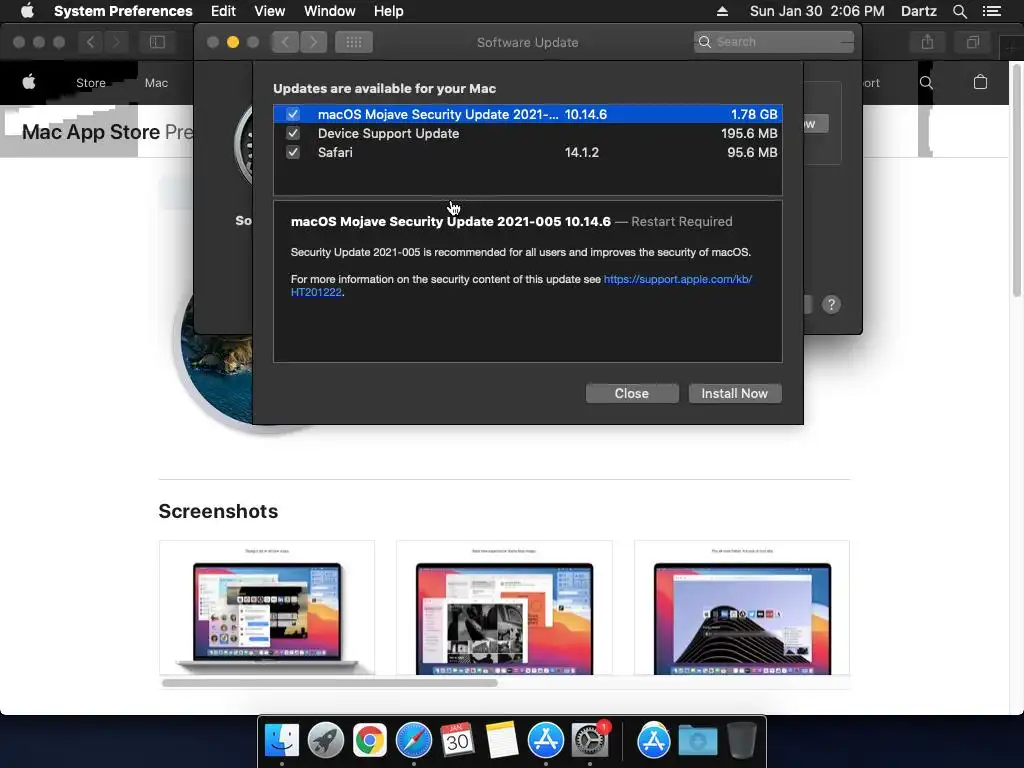Open Finder from the Dock
1024x768 pixels.
pos(281,741)
